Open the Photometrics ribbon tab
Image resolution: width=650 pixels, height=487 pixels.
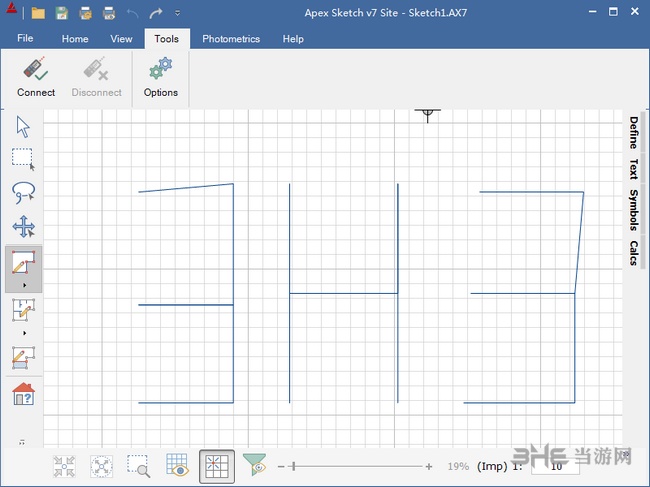click(231, 39)
